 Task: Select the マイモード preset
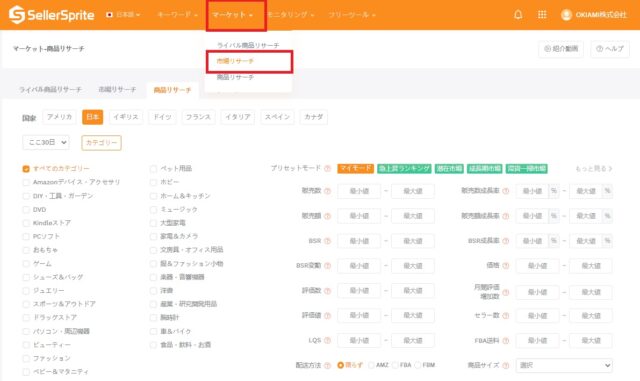(356, 169)
